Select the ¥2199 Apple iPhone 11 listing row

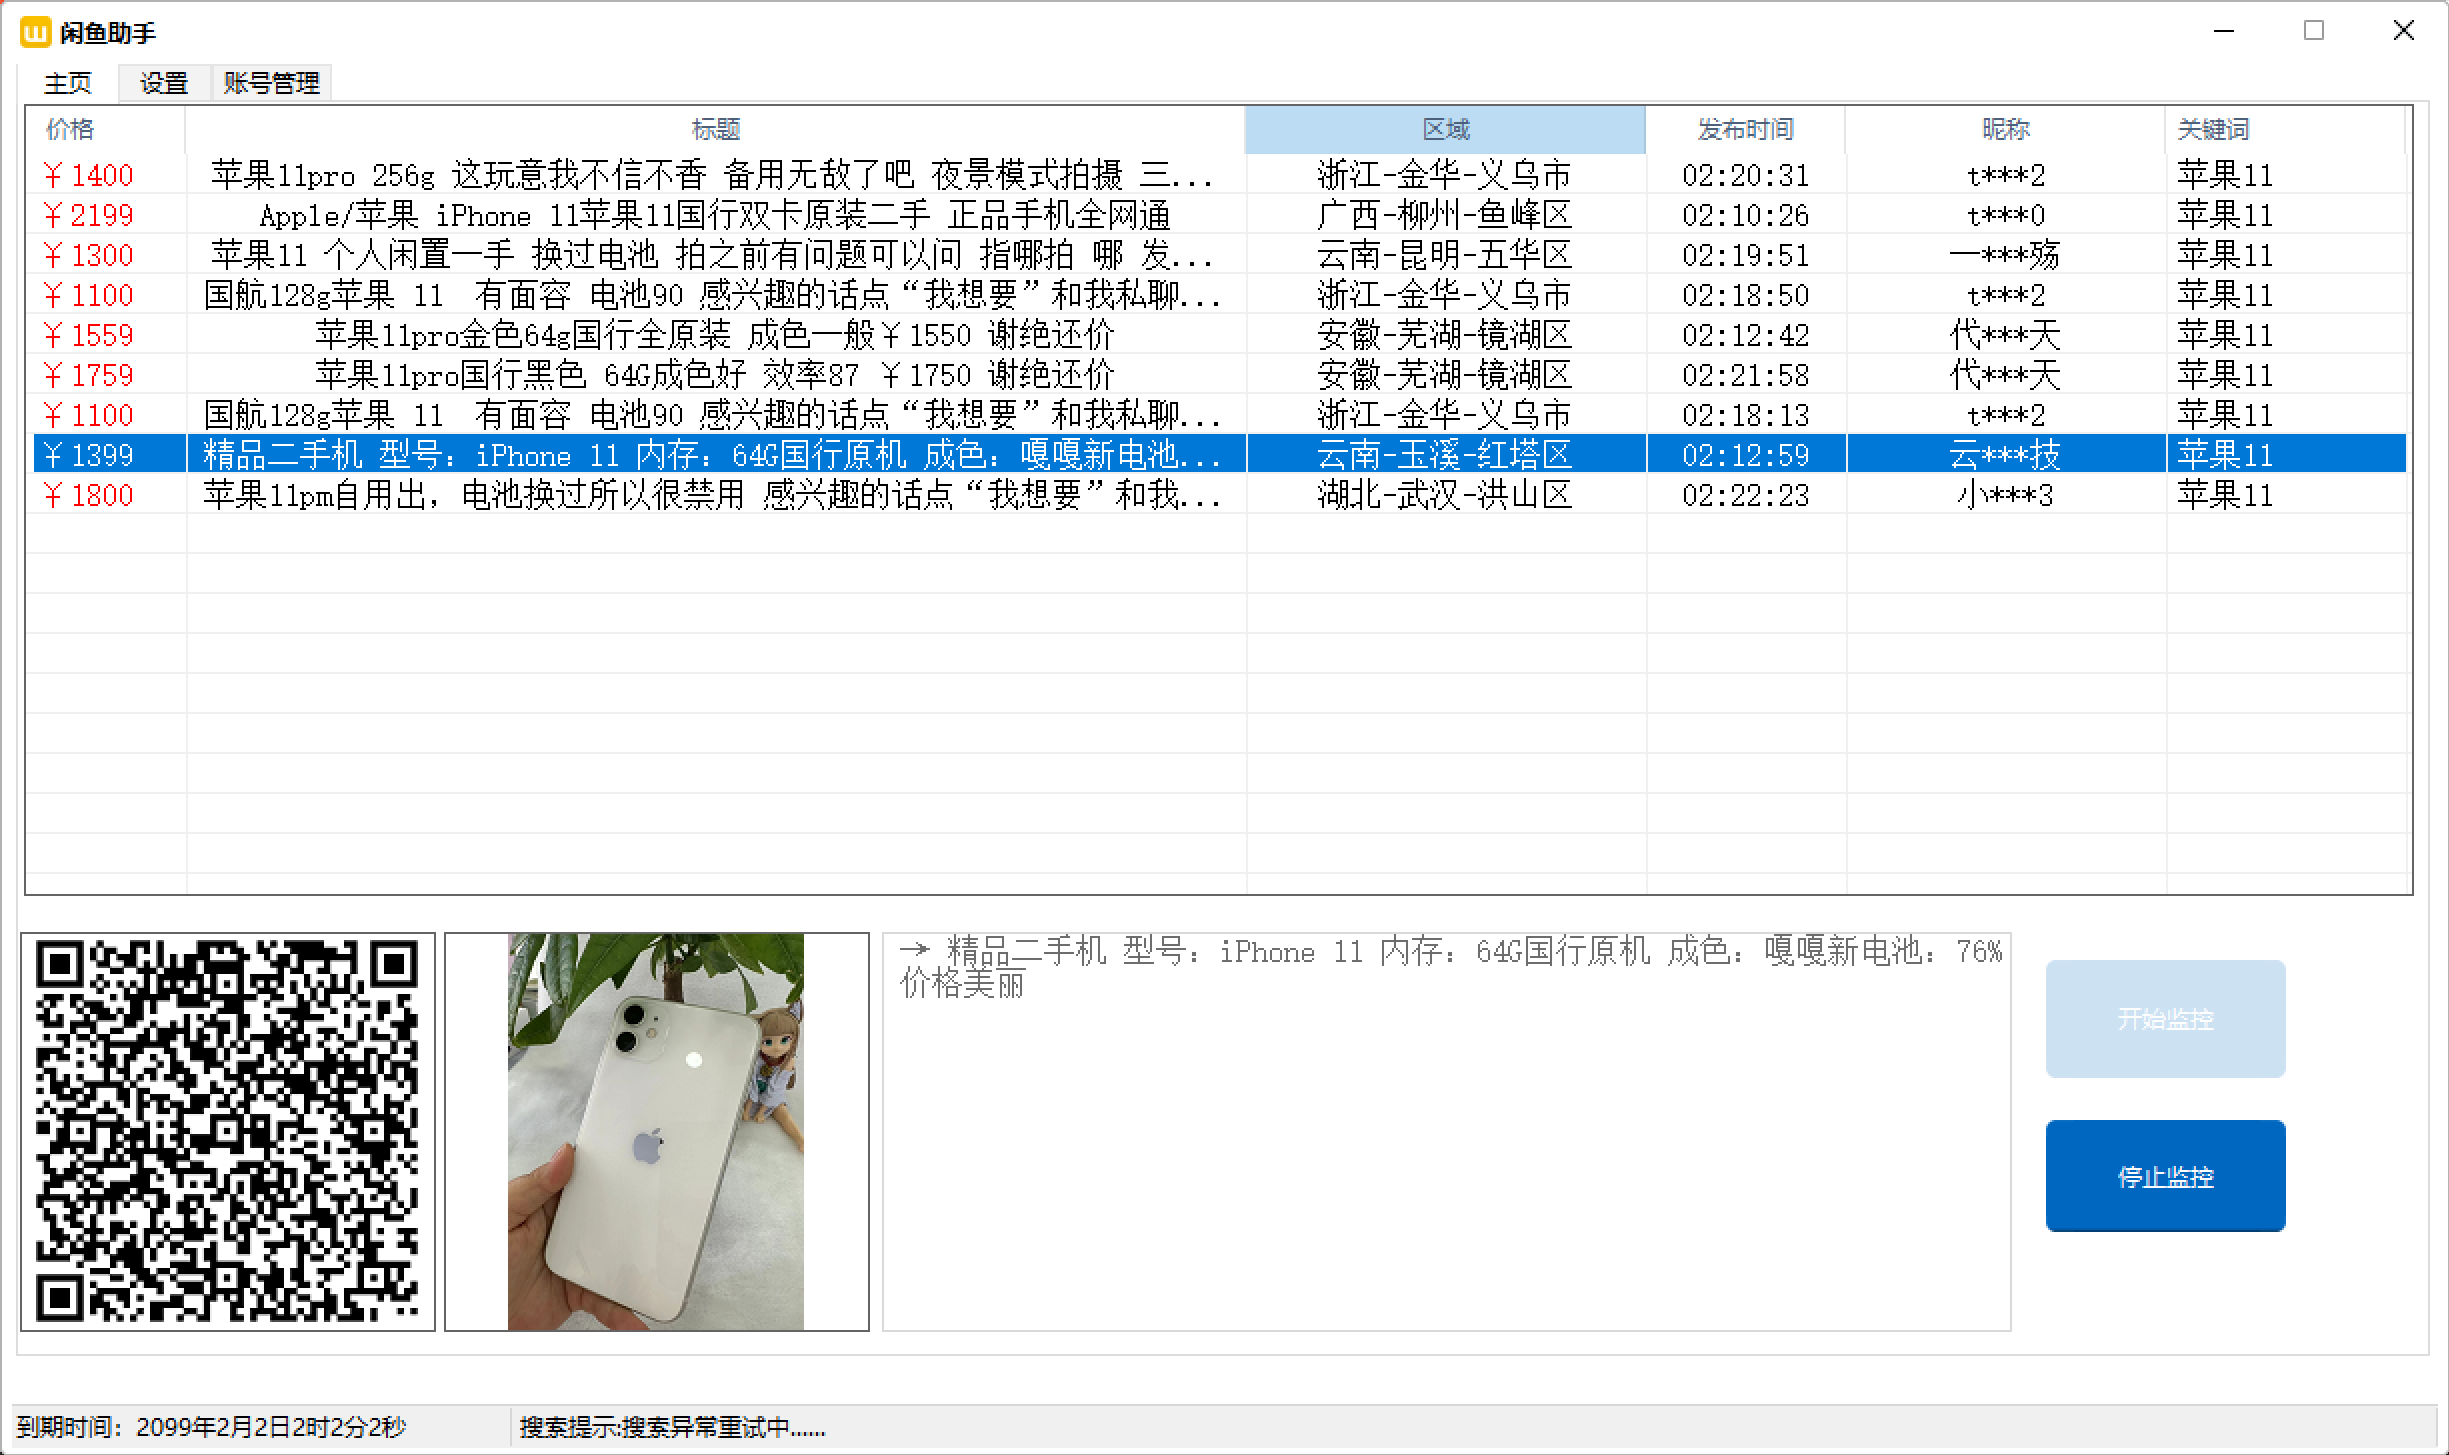point(715,215)
